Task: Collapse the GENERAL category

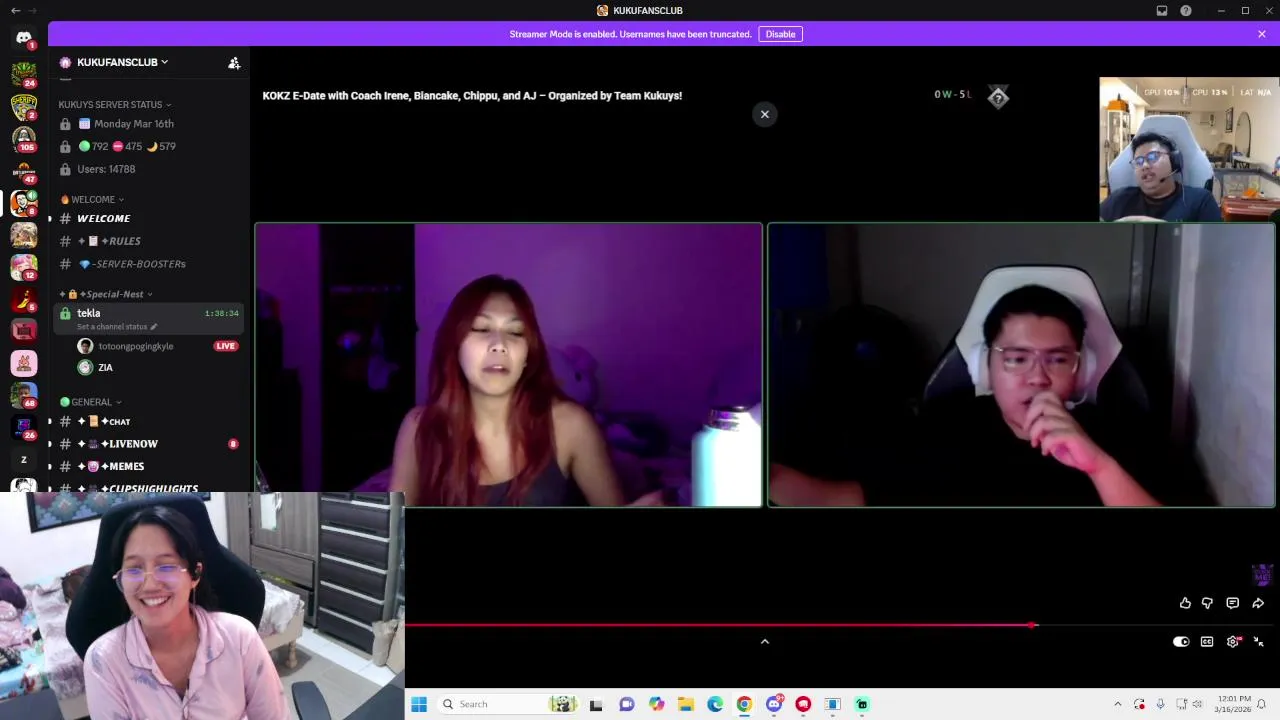Action: pyautogui.click(x=91, y=402)
